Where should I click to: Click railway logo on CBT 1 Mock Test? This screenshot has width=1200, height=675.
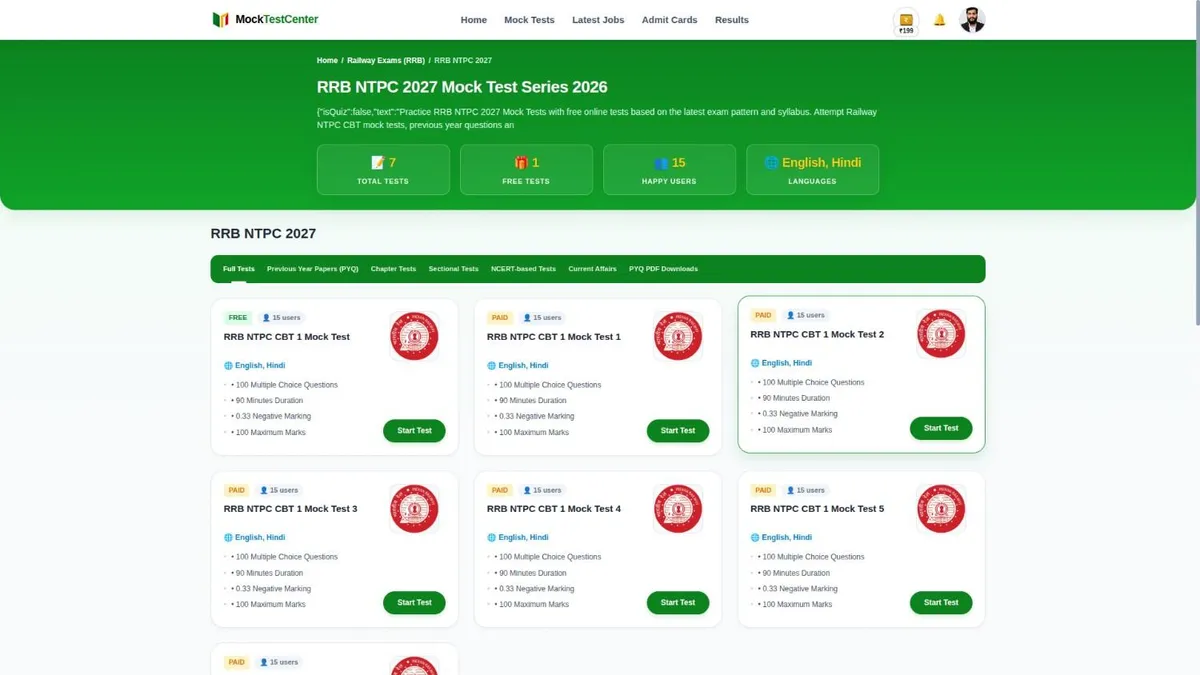(414, 336)
